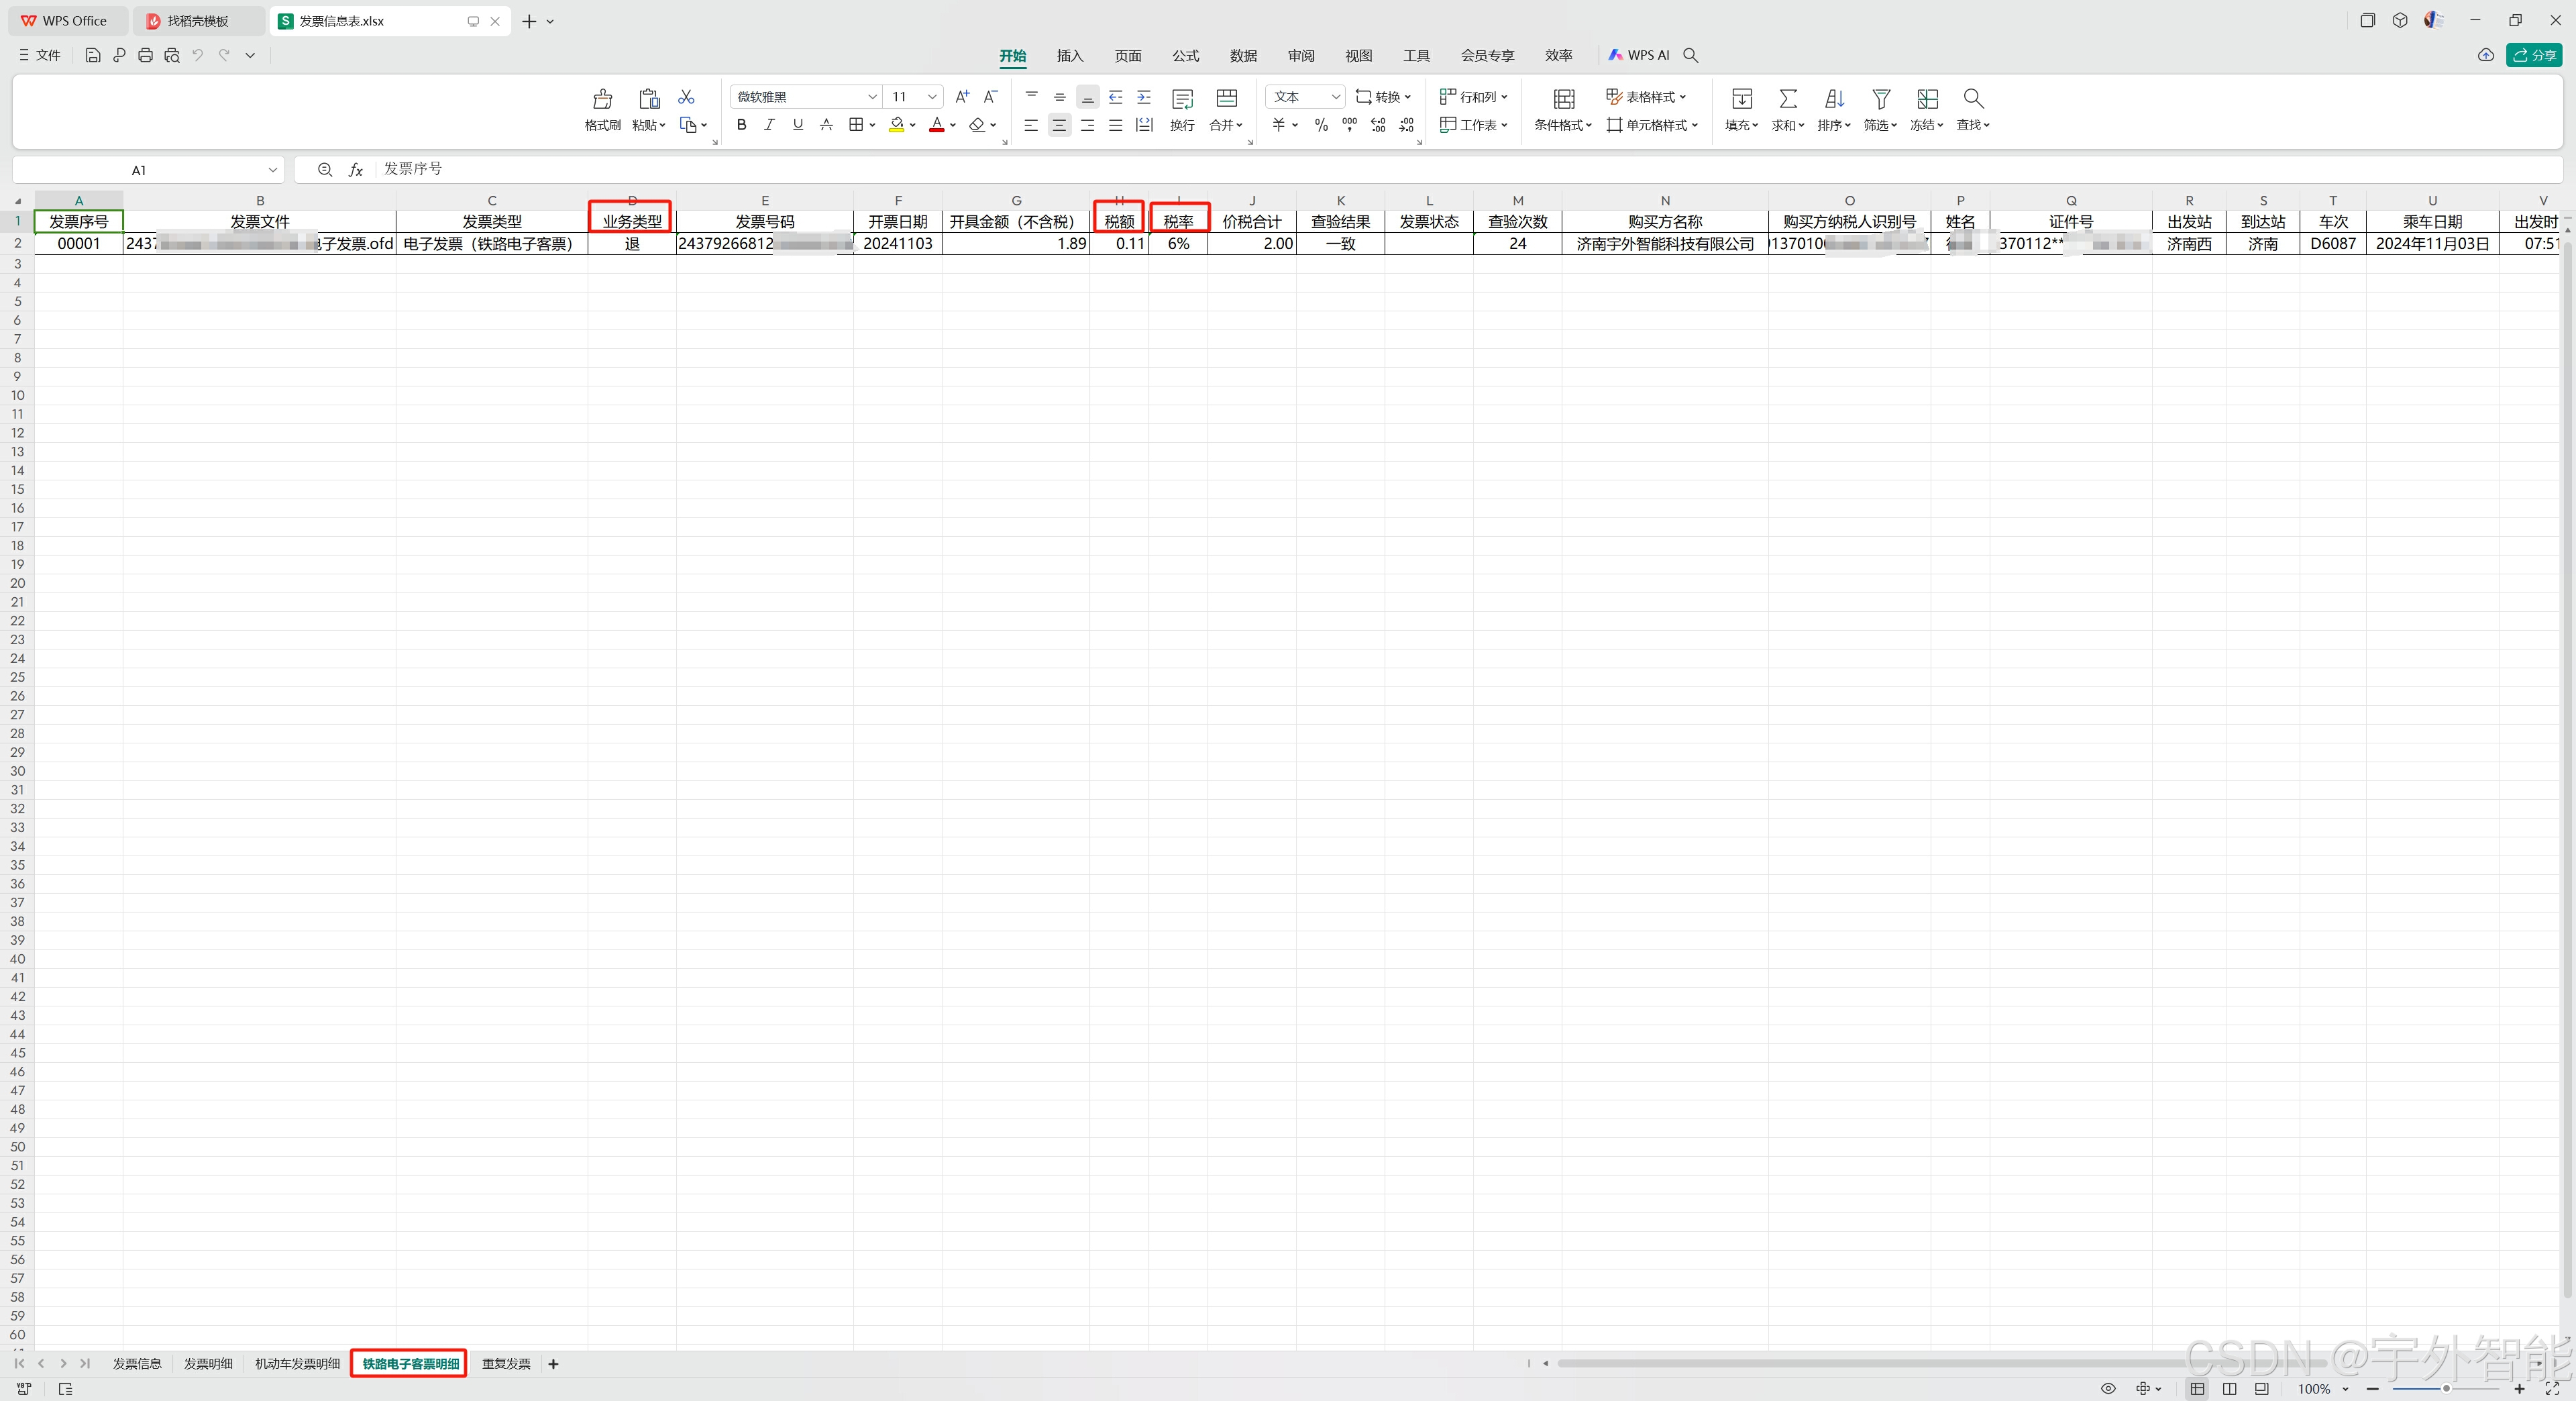Open the 文件 menu button

[x=40, y=56]
